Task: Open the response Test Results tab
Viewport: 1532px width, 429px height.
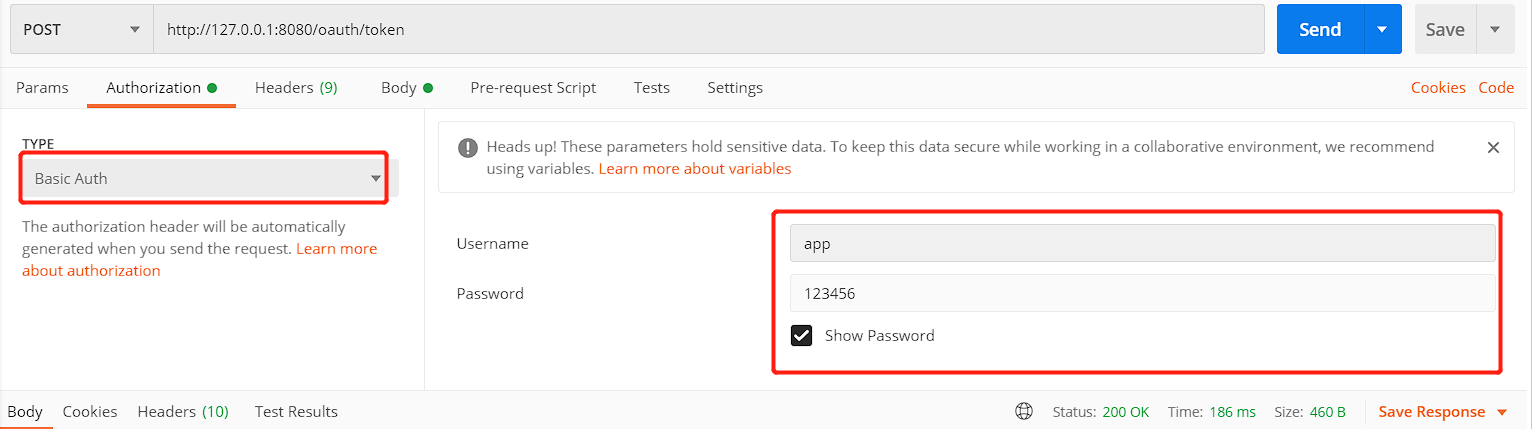Action: (x=296, y=411)
